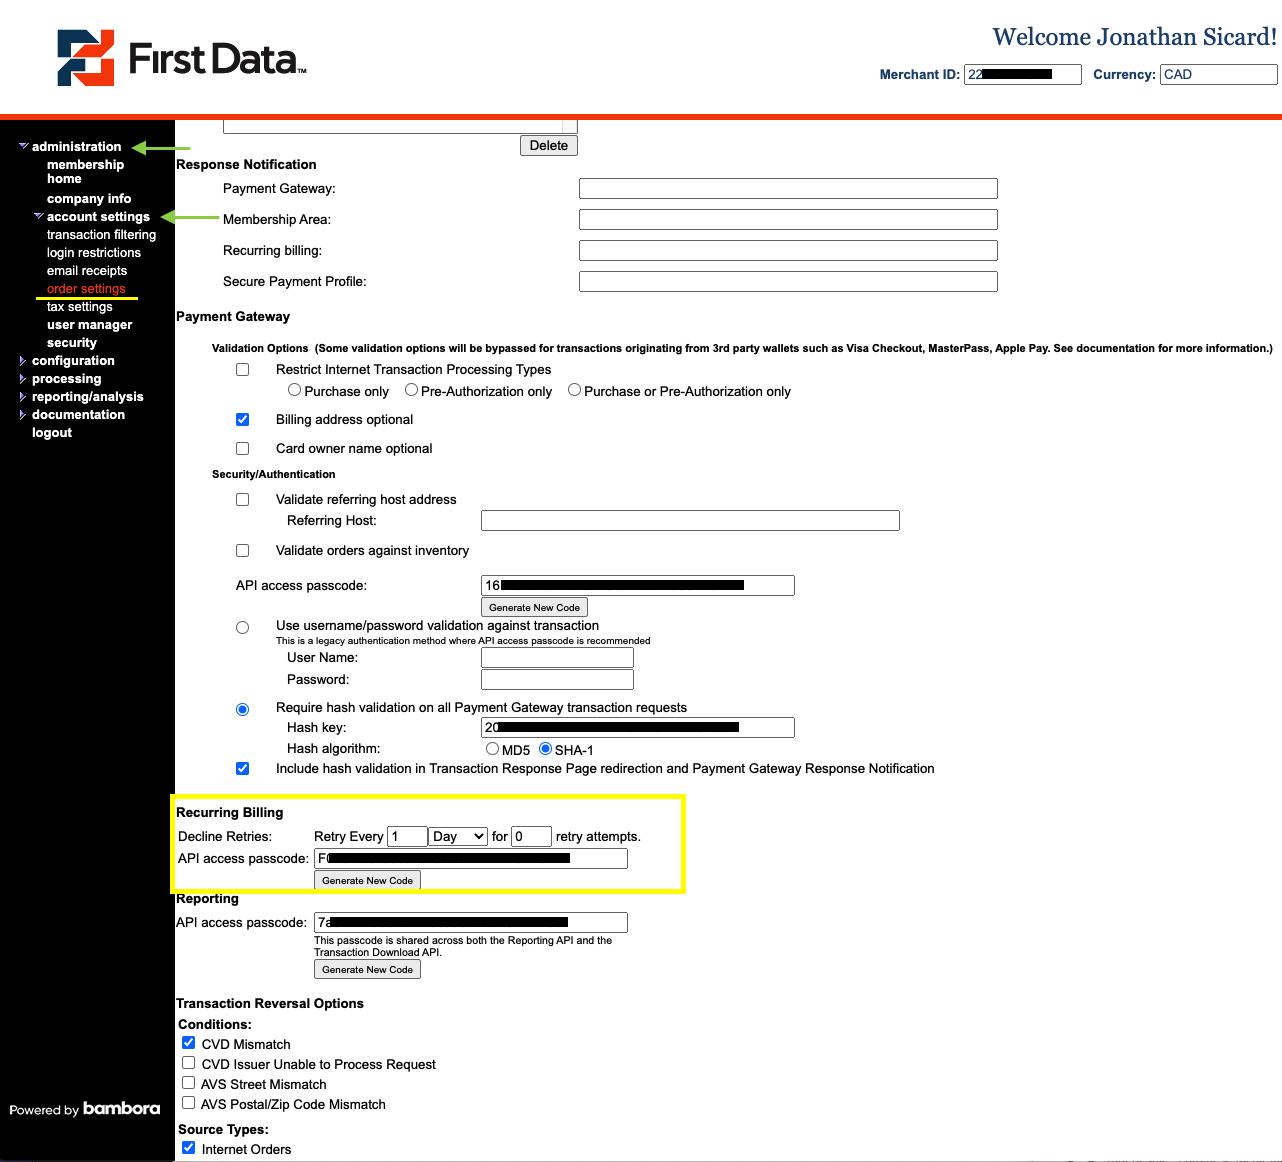Click the Retry Every number field
Viewport: 1282px width, 1162px height.
408,836
